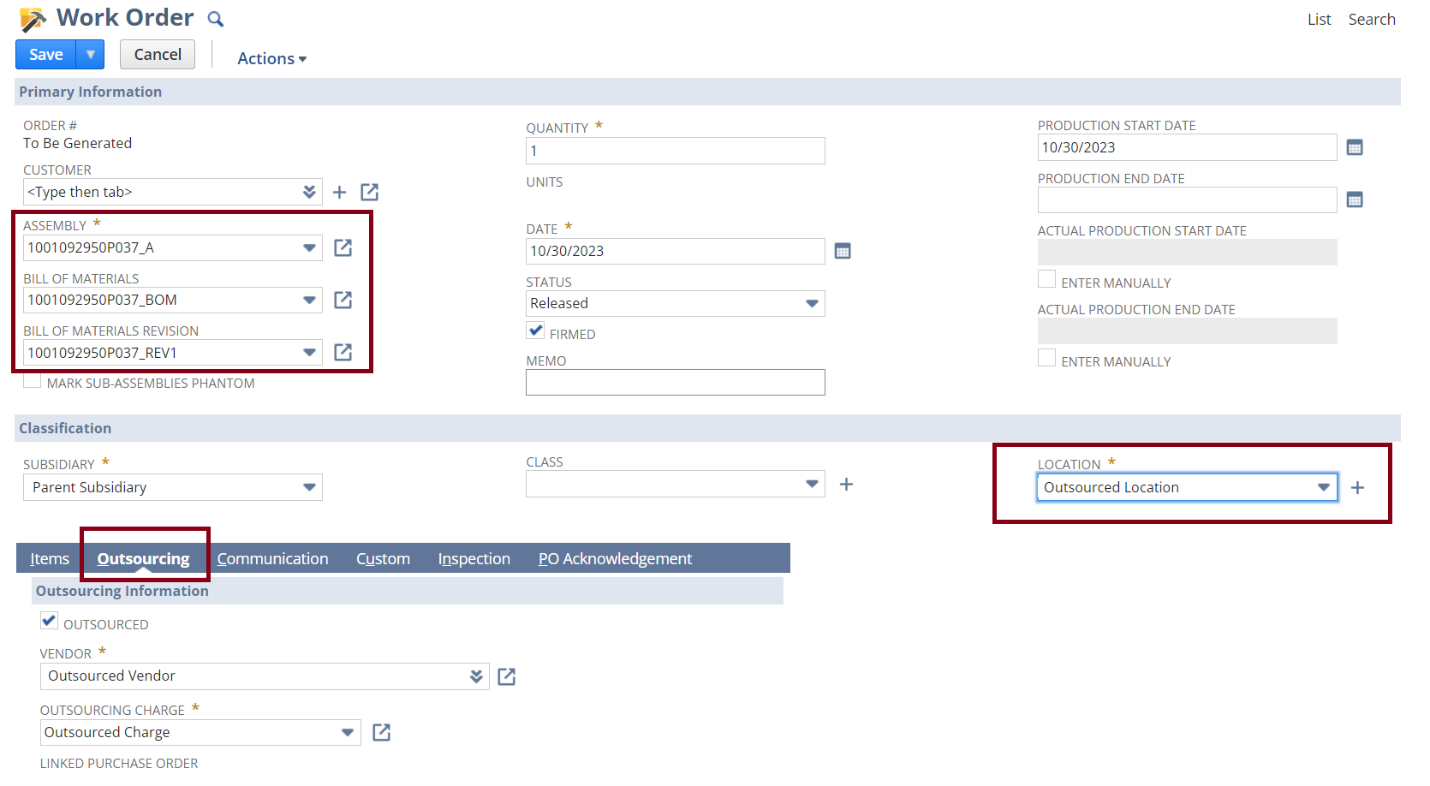Screen dimensions: 1430x786
Task: Click the Cancel button
Action: coord(157,54)
